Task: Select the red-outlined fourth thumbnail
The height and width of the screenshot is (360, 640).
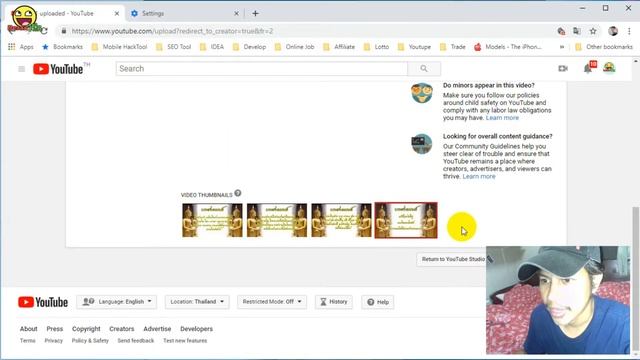Action: click(x=406, y=220)
